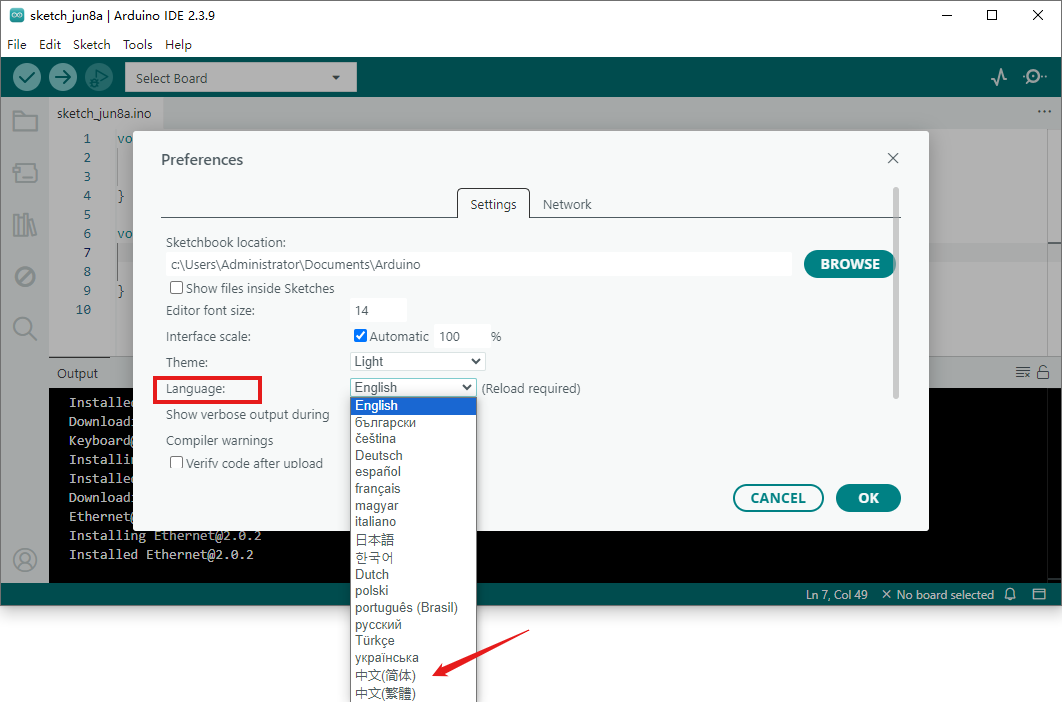Click the CANCEL button

pos(778,498)
